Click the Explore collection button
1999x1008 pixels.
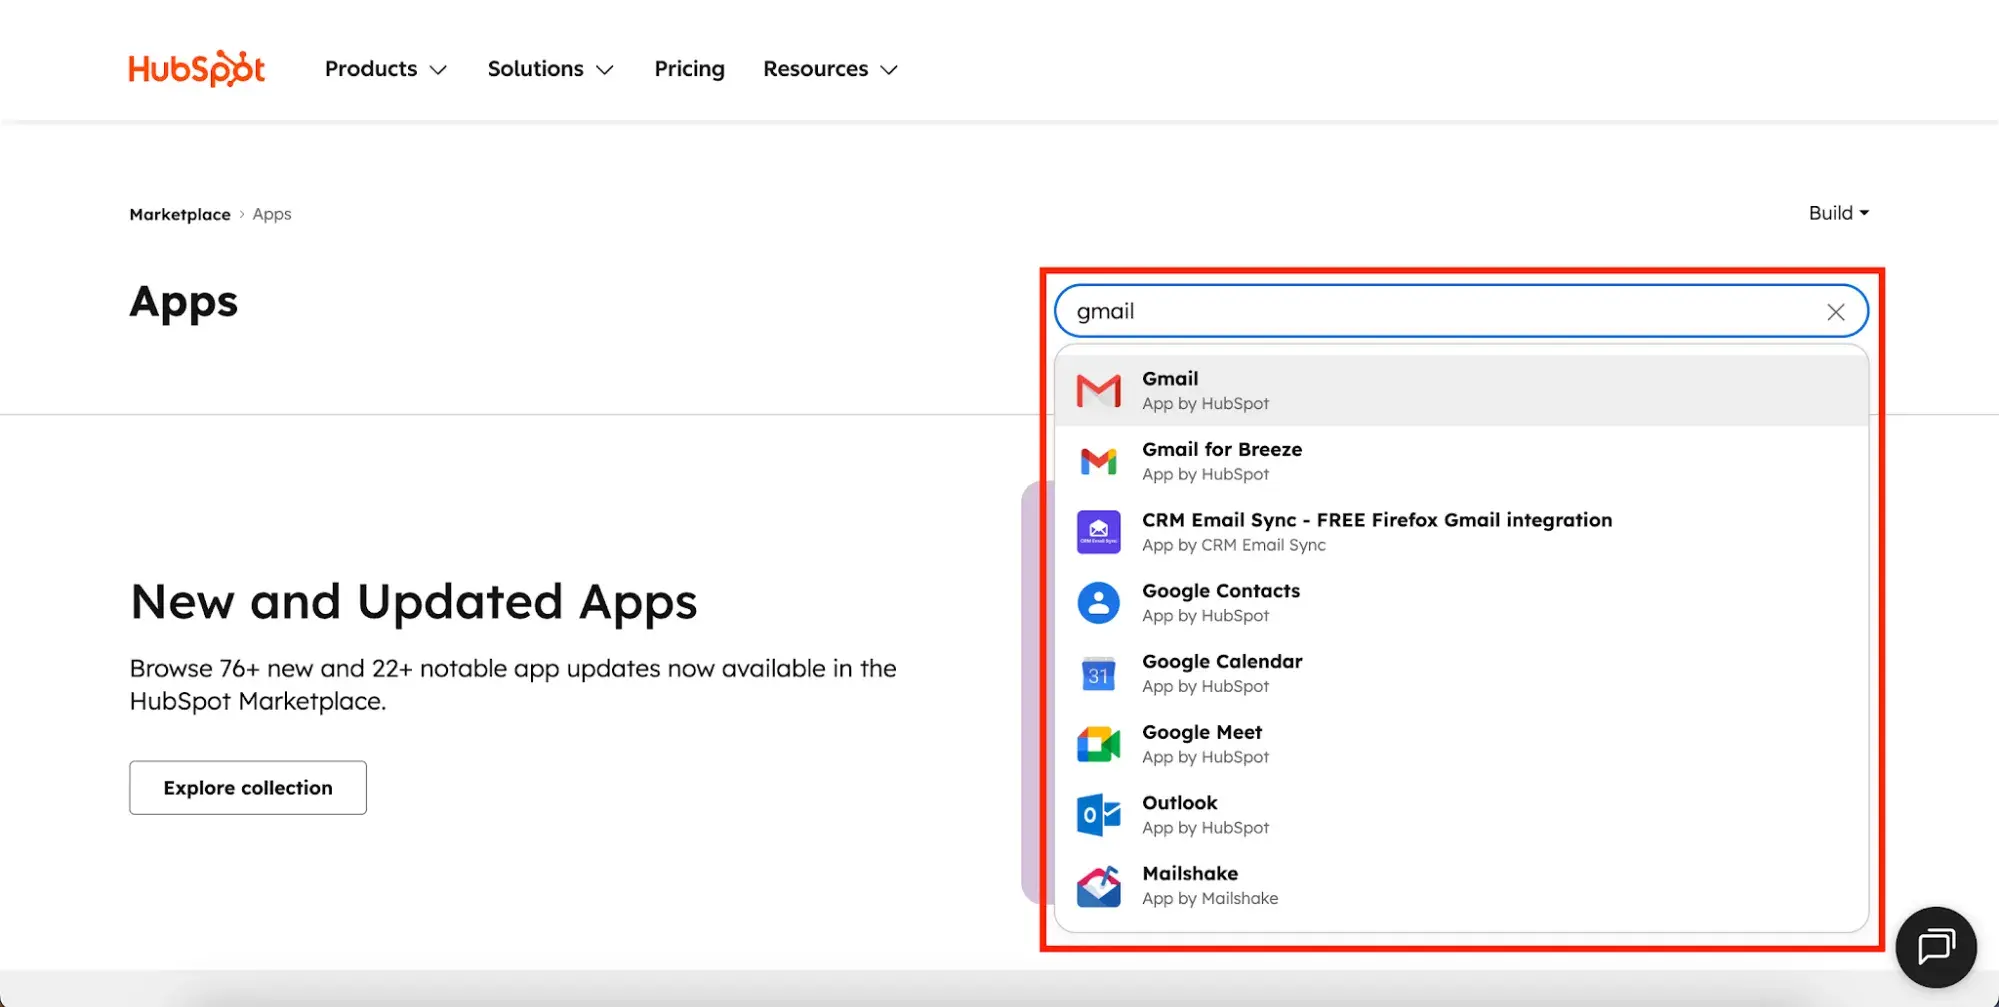click(x=248, y=788)
